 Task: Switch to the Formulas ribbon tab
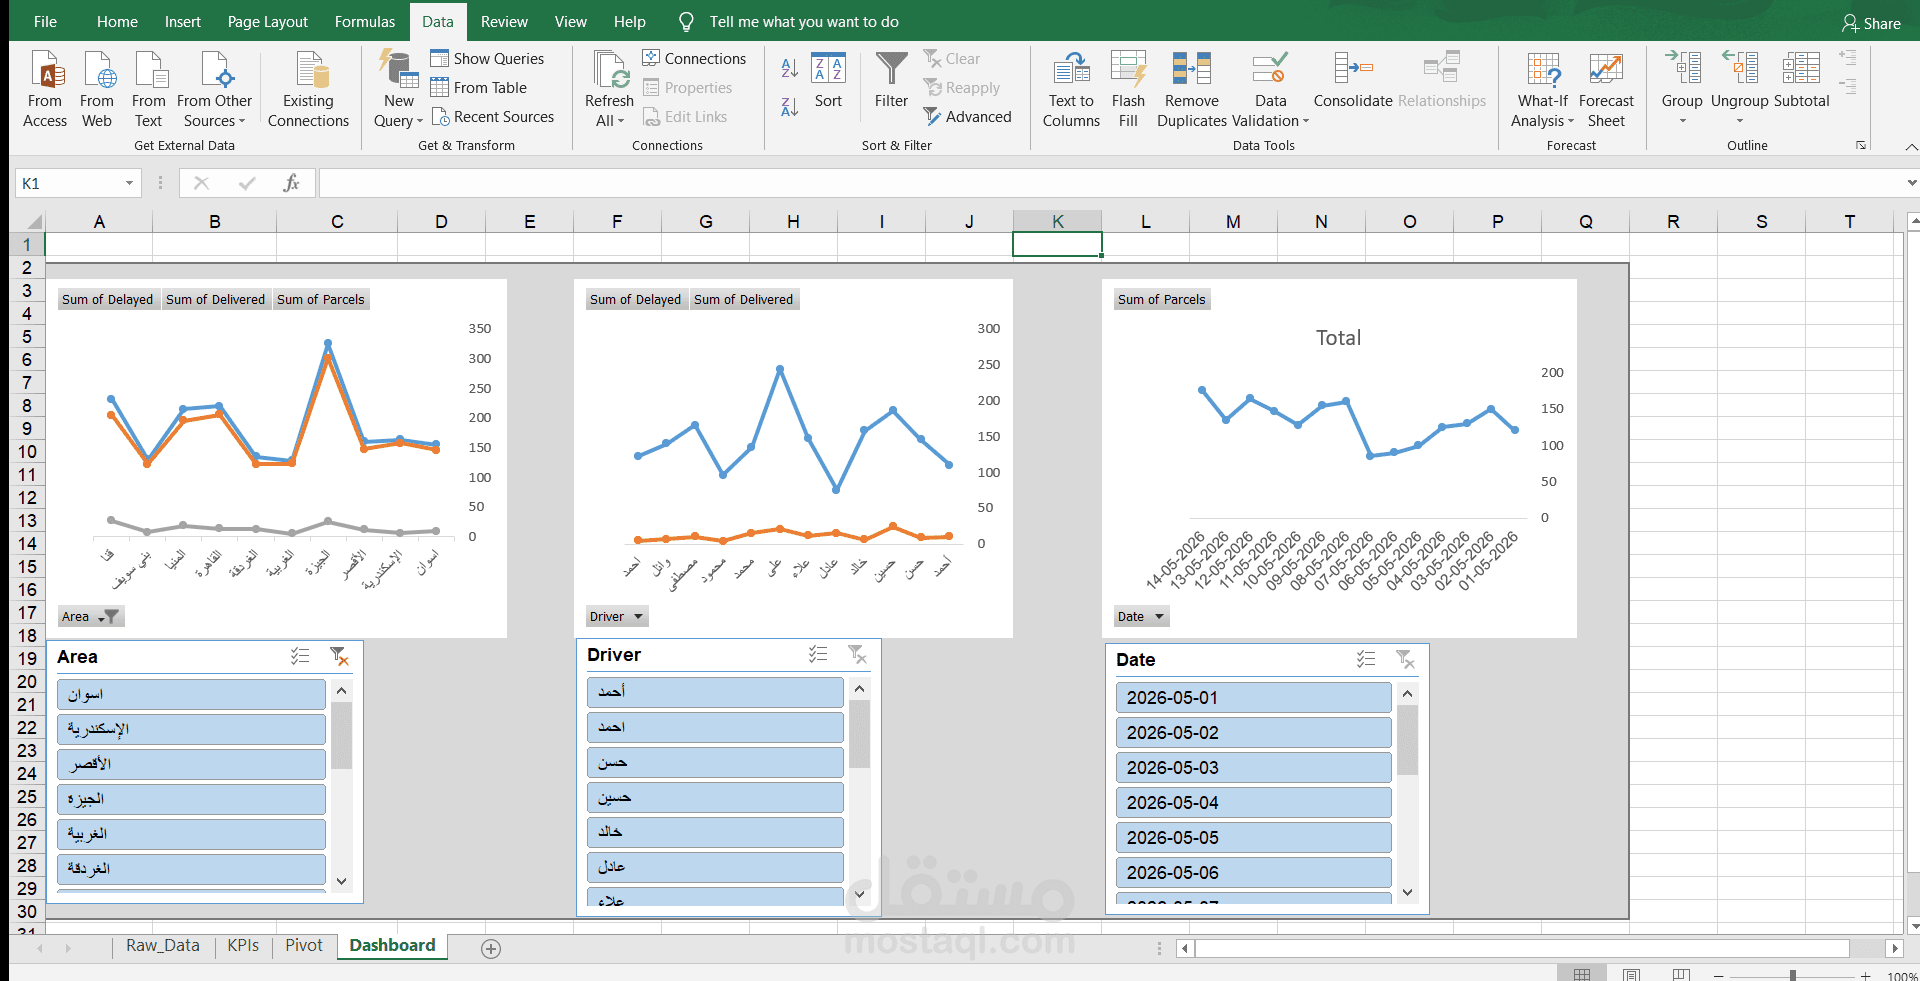click(x=364, y=22)
